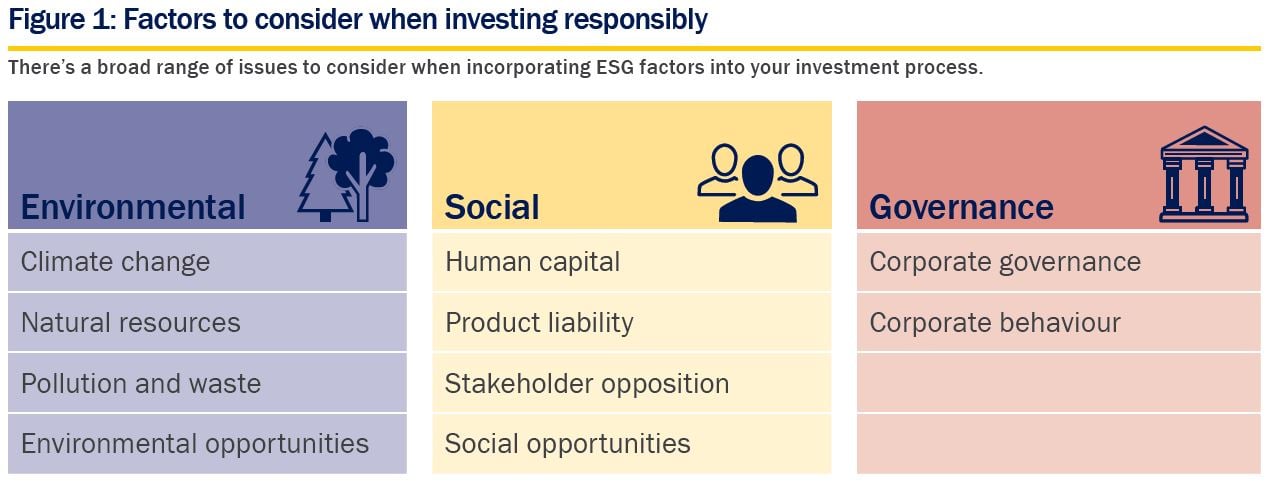This screenshot has height=481, width=1272.
Task: Click the Natural resources row
Action: [x=207, y=322]
